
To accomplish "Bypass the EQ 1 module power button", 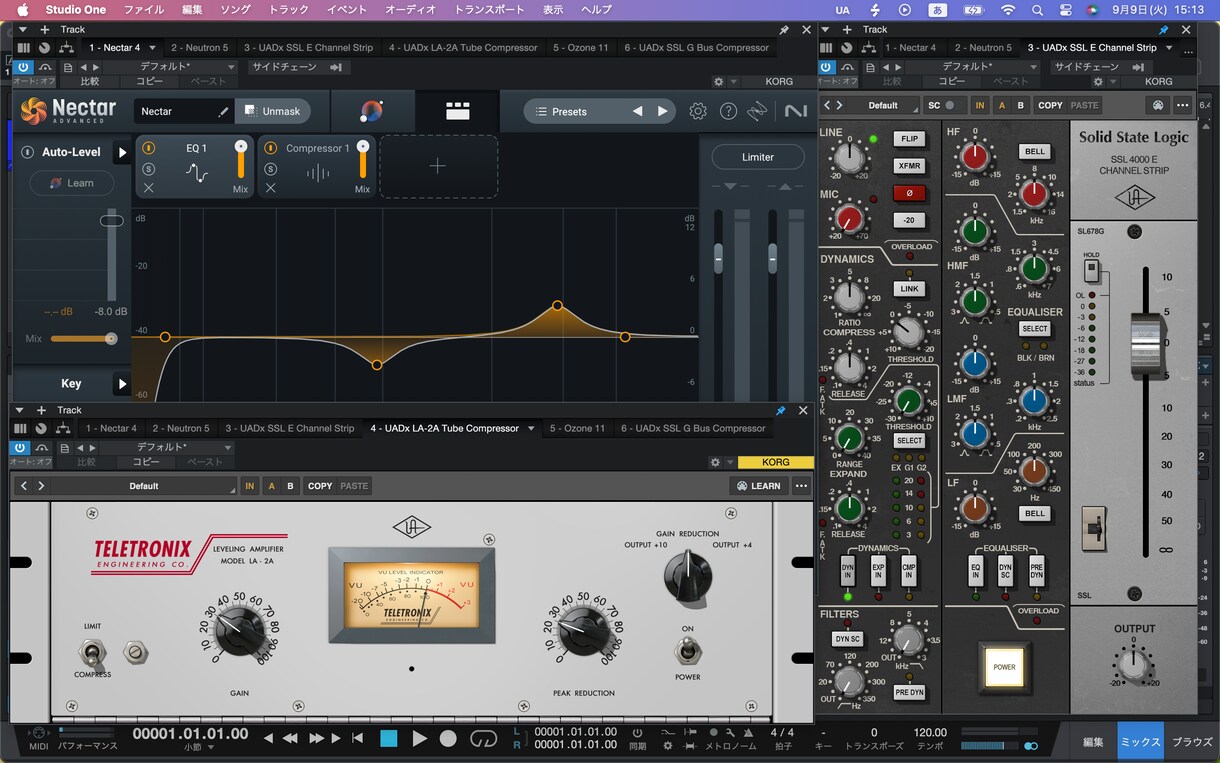I will (x=149, y=148).
